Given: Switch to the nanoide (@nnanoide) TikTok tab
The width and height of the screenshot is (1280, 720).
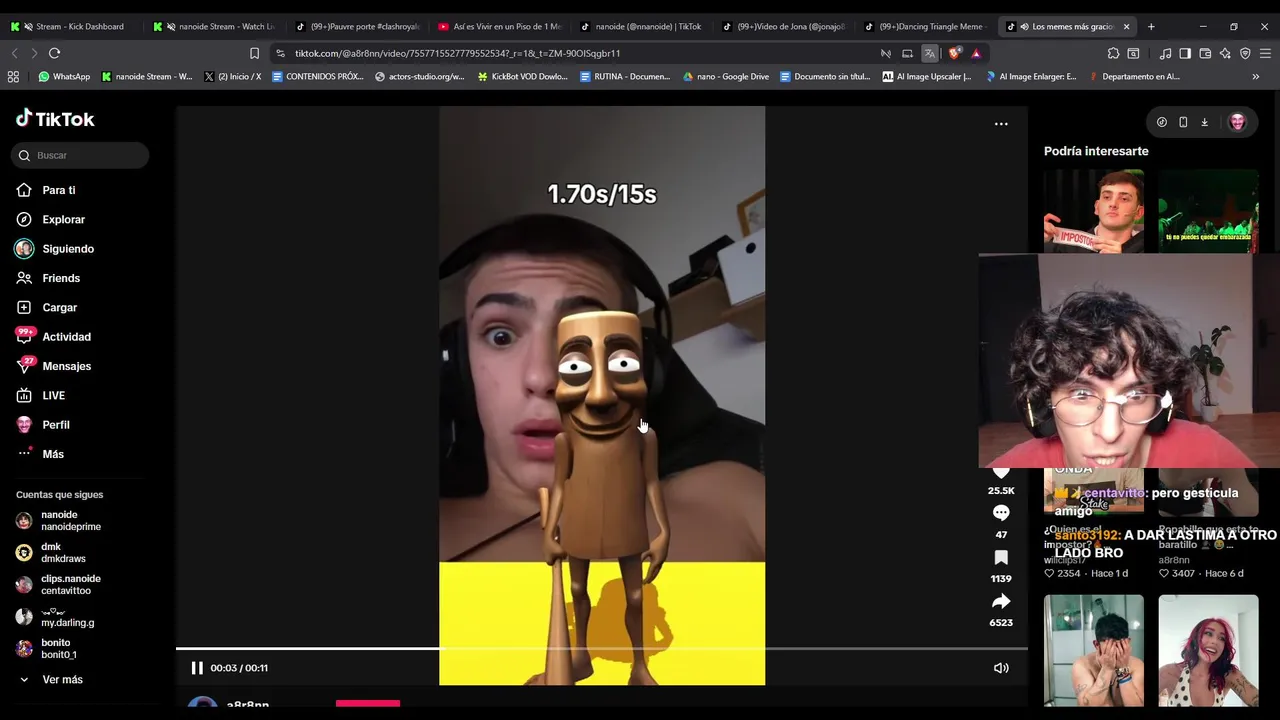Looking at the screenshot, I should [x=642, y=26].
